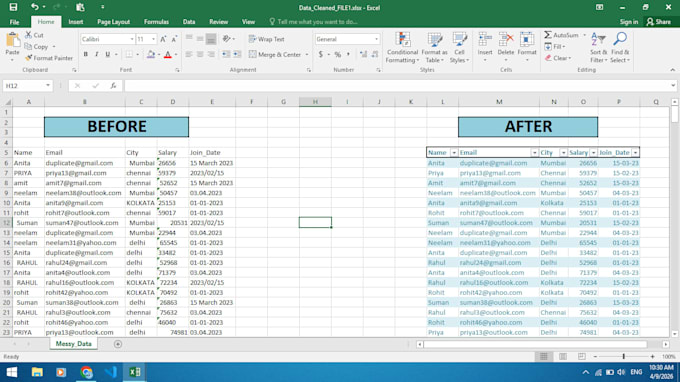Switch to Normal view in status bar
Image resolution: width=680 pixels, height=382 pixels.
click(543, 356)
